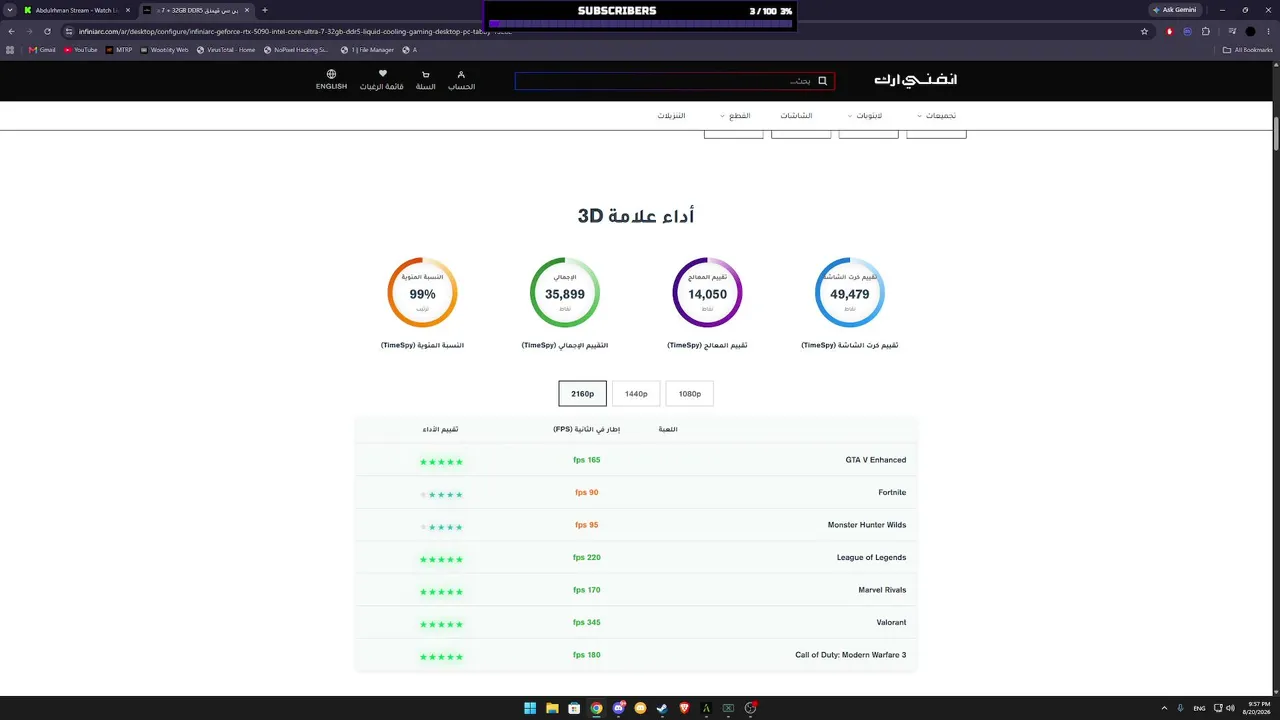Image resolution: width=1280 pixels, height=720 pixels.
Task: Click Monster Hunter Wilds game name
Action: point(867,525)
